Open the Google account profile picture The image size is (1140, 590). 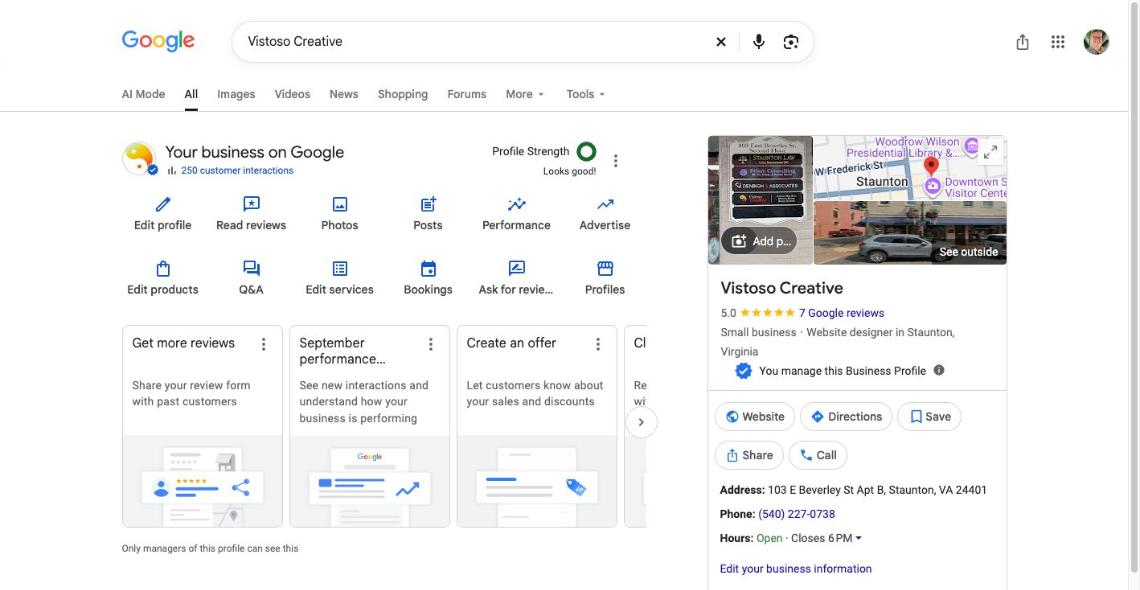pos(1096,42)
